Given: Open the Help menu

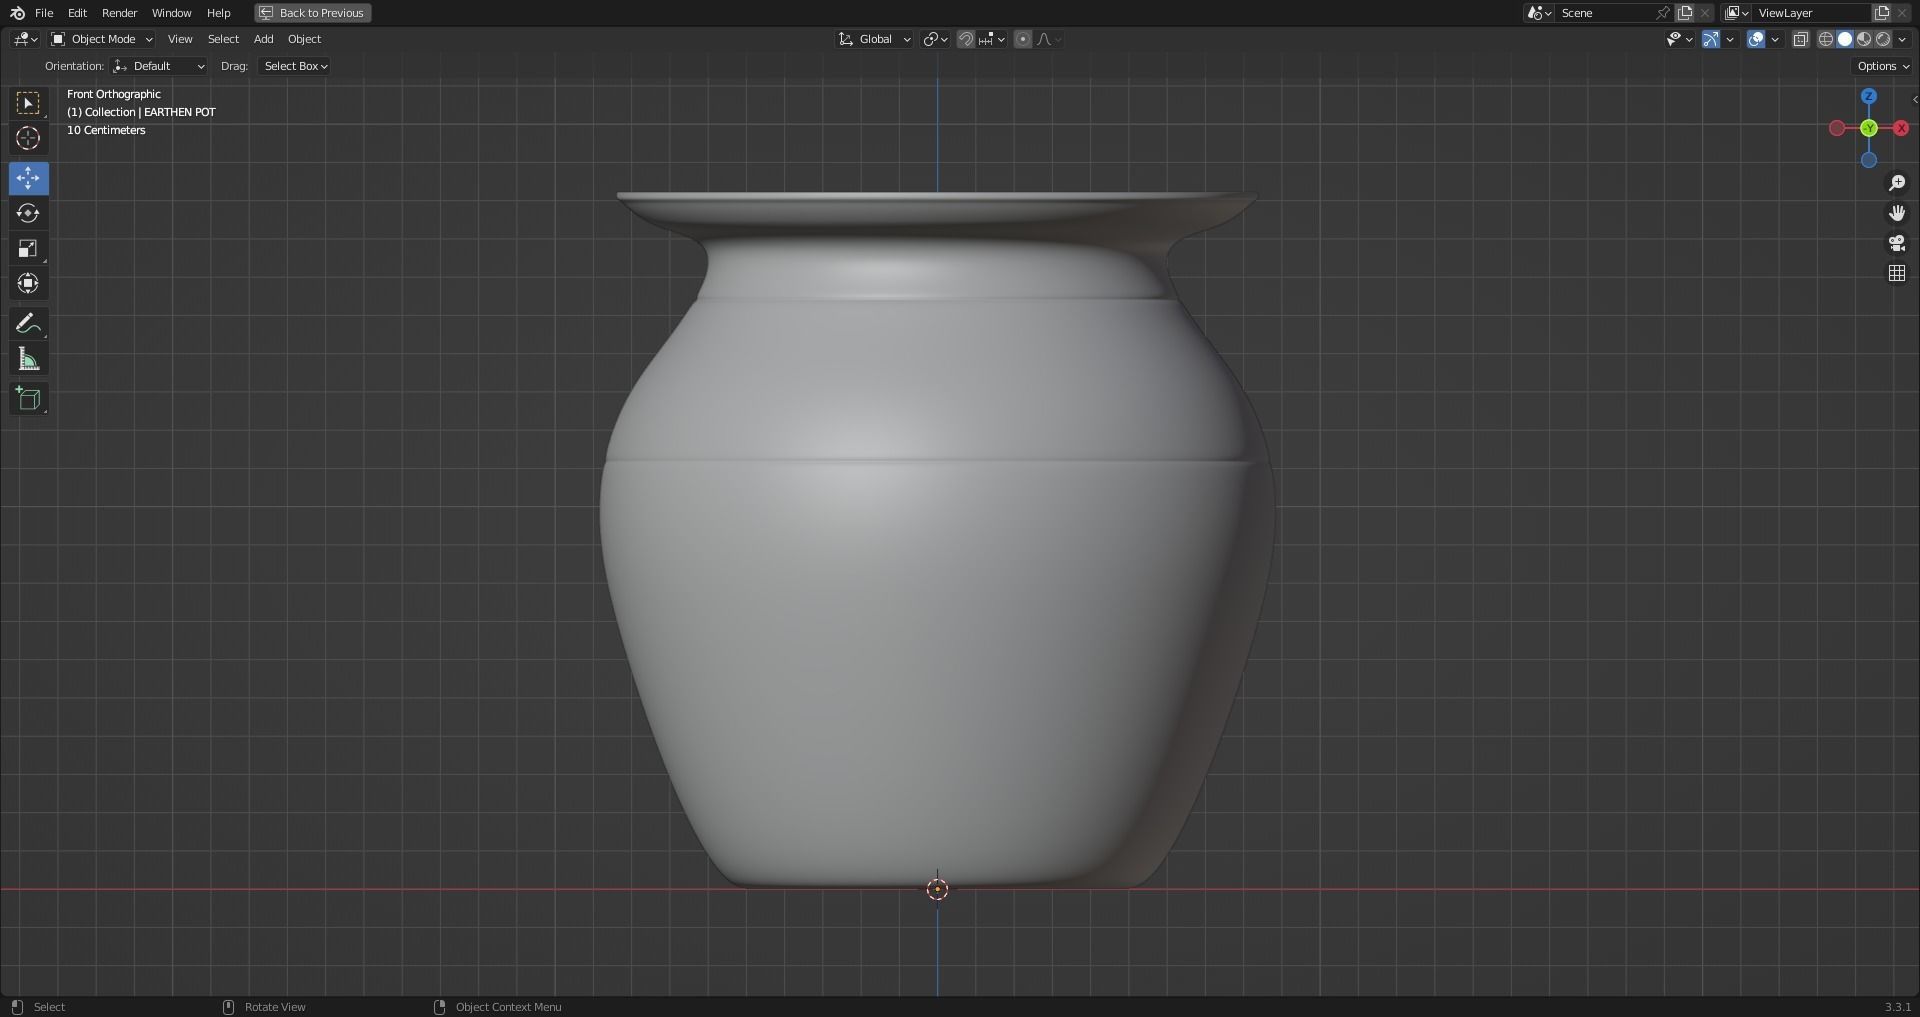Looking at the screenshot, I should pyautogui.click(x=218, y=13).
